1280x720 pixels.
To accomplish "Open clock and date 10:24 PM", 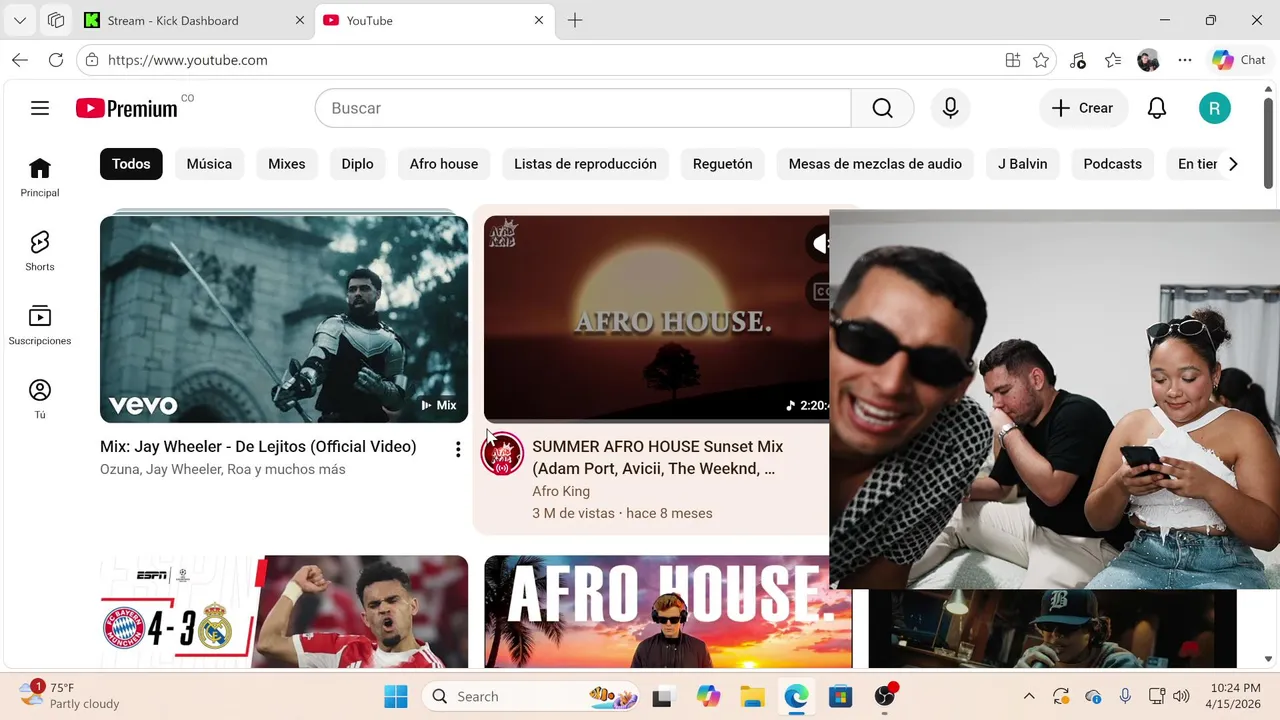I will coord(1233,696).
